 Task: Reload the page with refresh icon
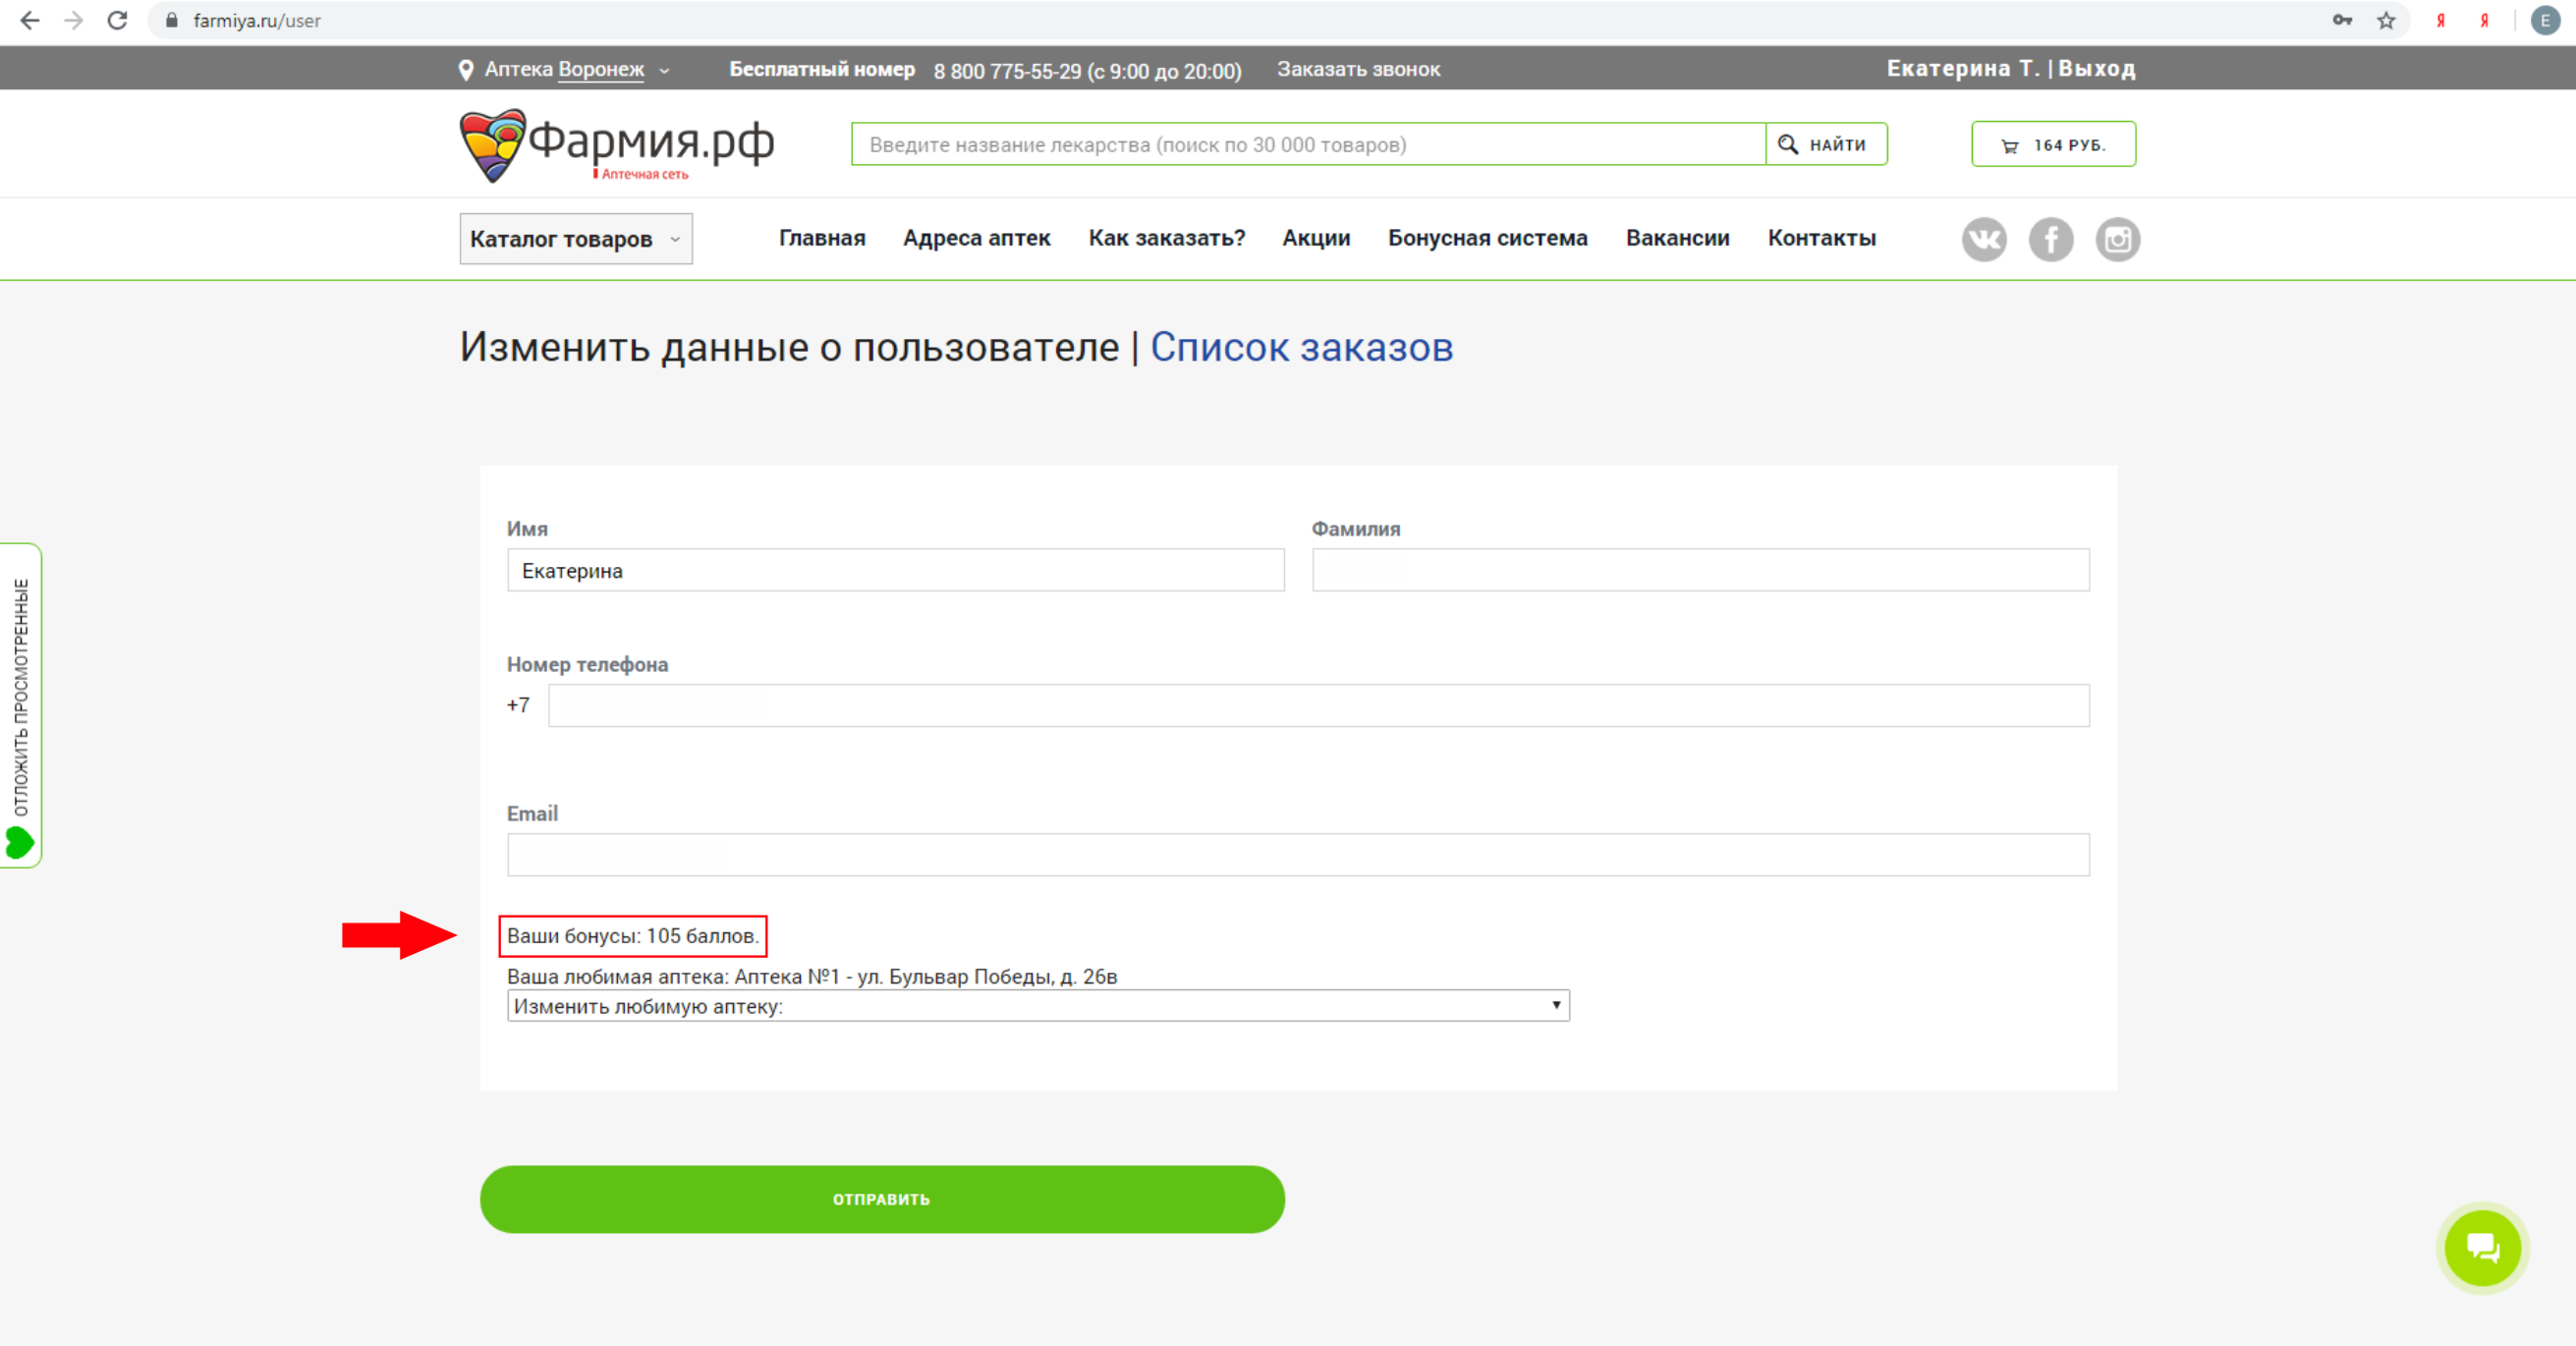pos(117,20)
